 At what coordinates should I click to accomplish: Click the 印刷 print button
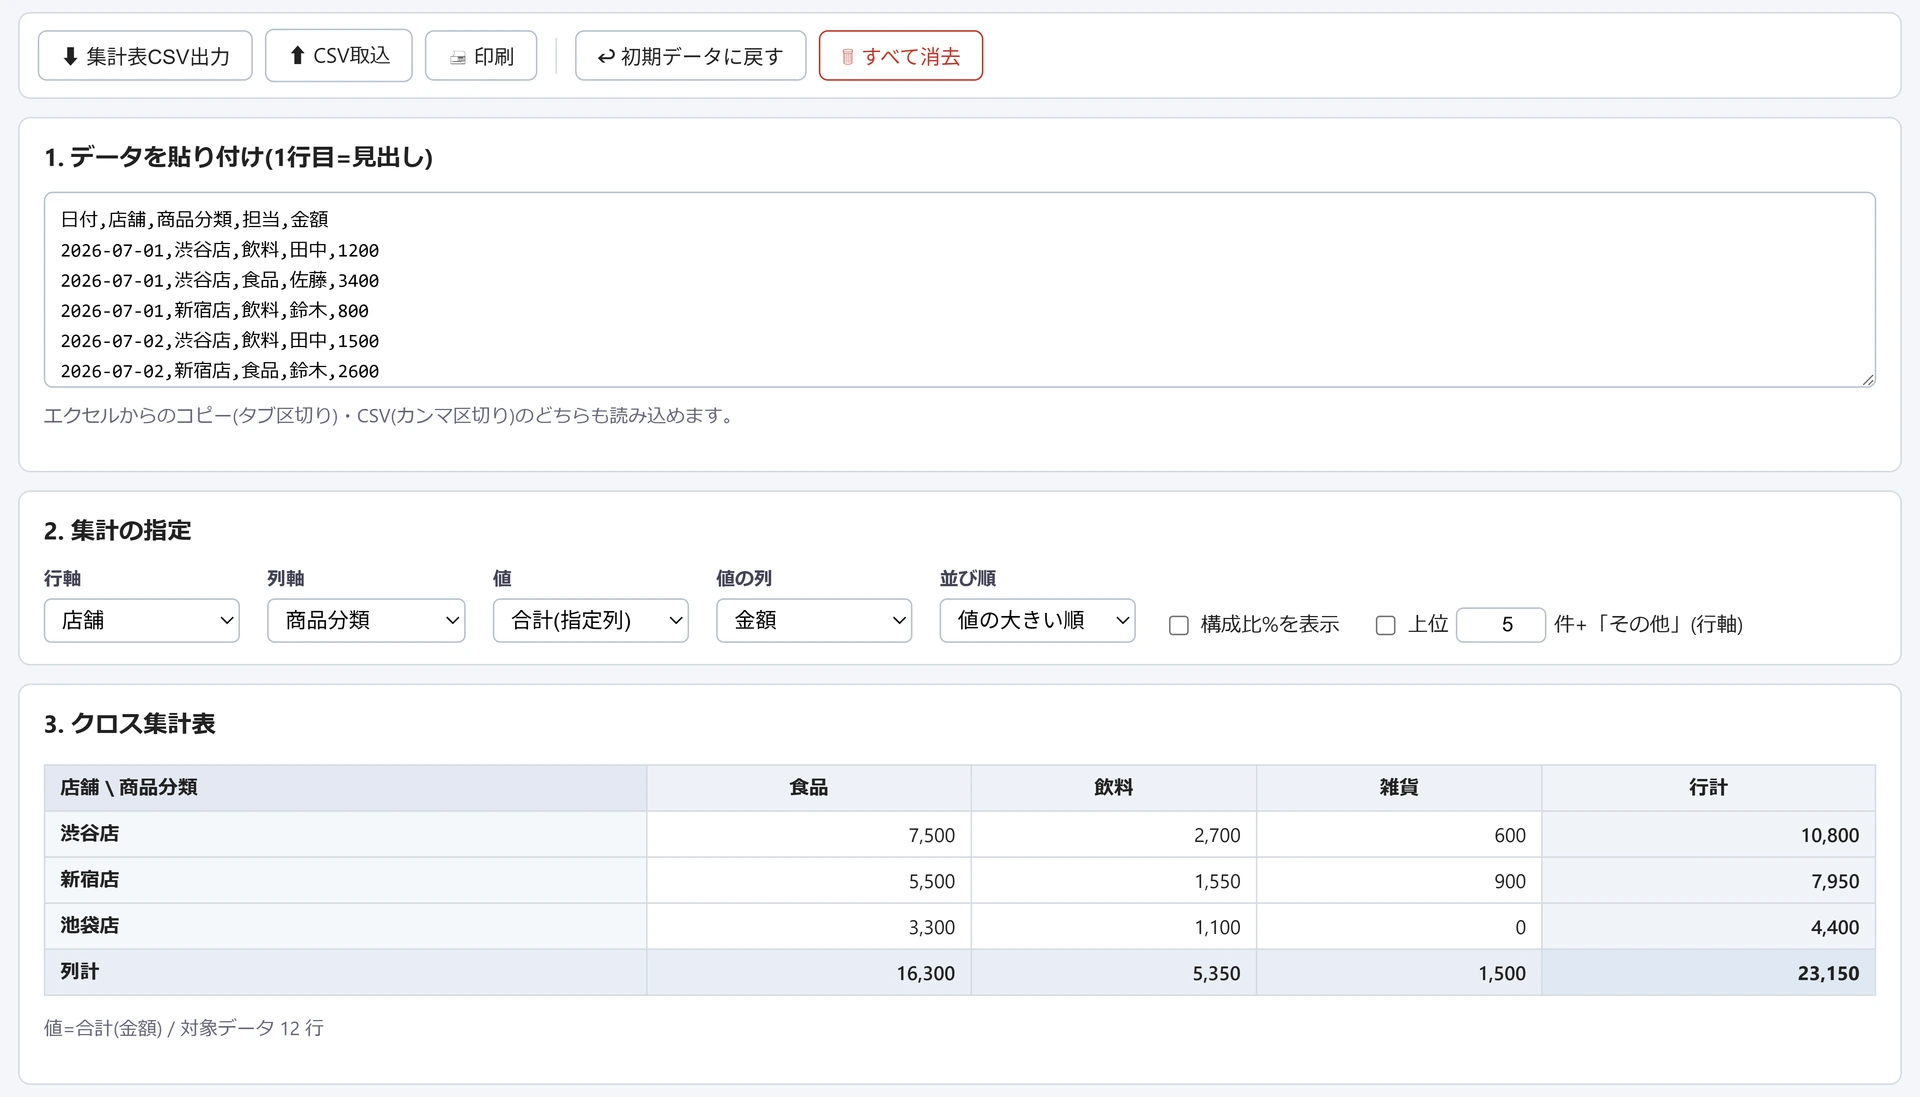(481, 56)
